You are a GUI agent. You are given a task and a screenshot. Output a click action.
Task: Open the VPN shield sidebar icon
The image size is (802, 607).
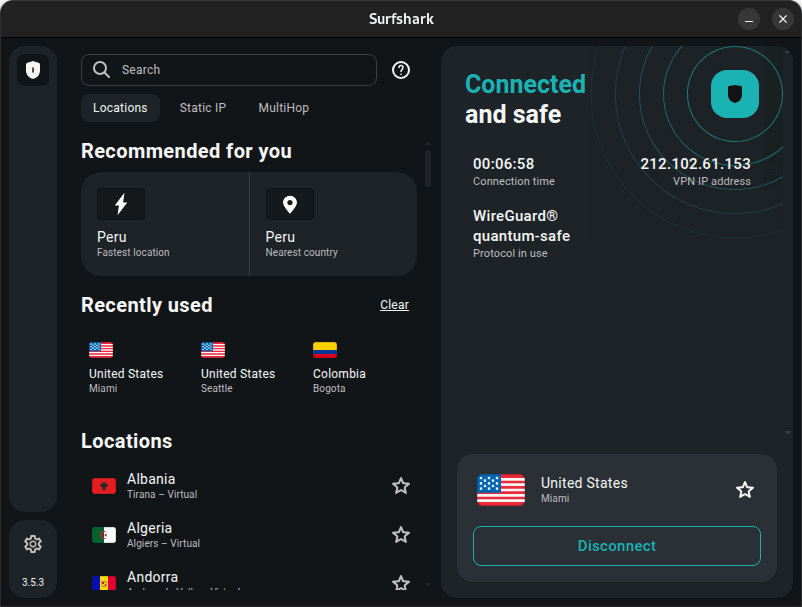[x=33, y=70]
